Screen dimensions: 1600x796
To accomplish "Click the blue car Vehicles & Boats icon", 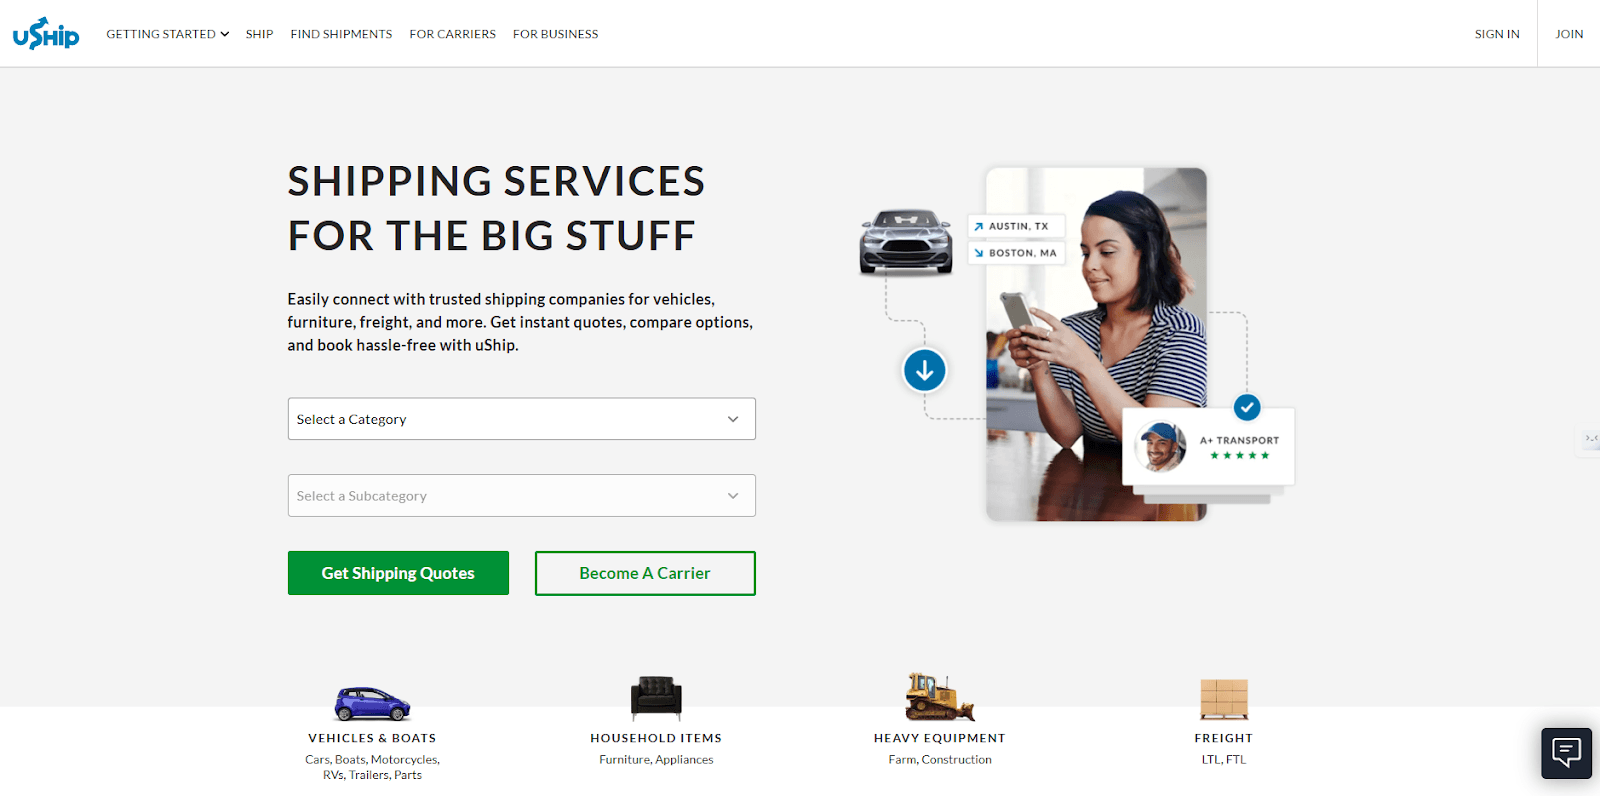I will tap(372, 703).
